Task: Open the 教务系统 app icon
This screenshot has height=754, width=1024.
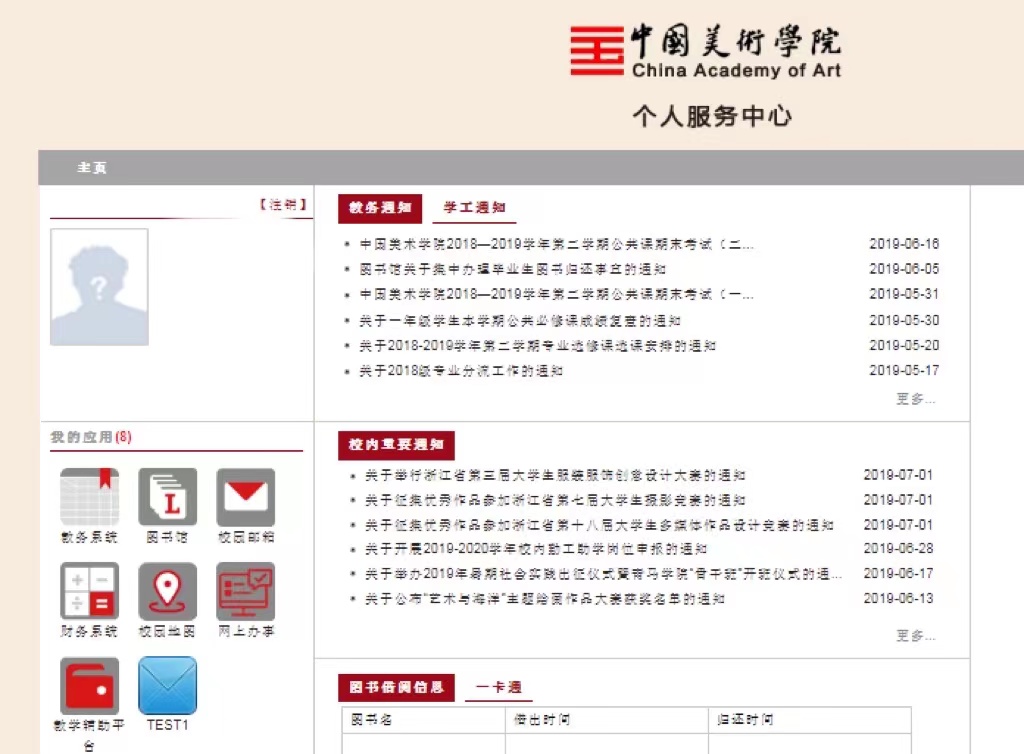Action: click(x=89, y=497)
